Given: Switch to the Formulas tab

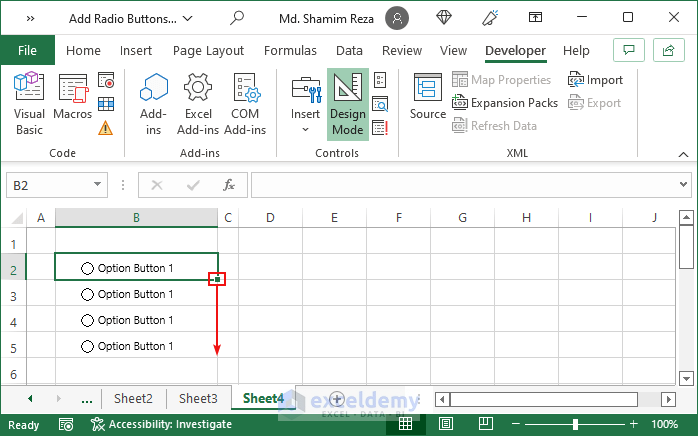Looking at the screenshot, I should tap(290, 50).
